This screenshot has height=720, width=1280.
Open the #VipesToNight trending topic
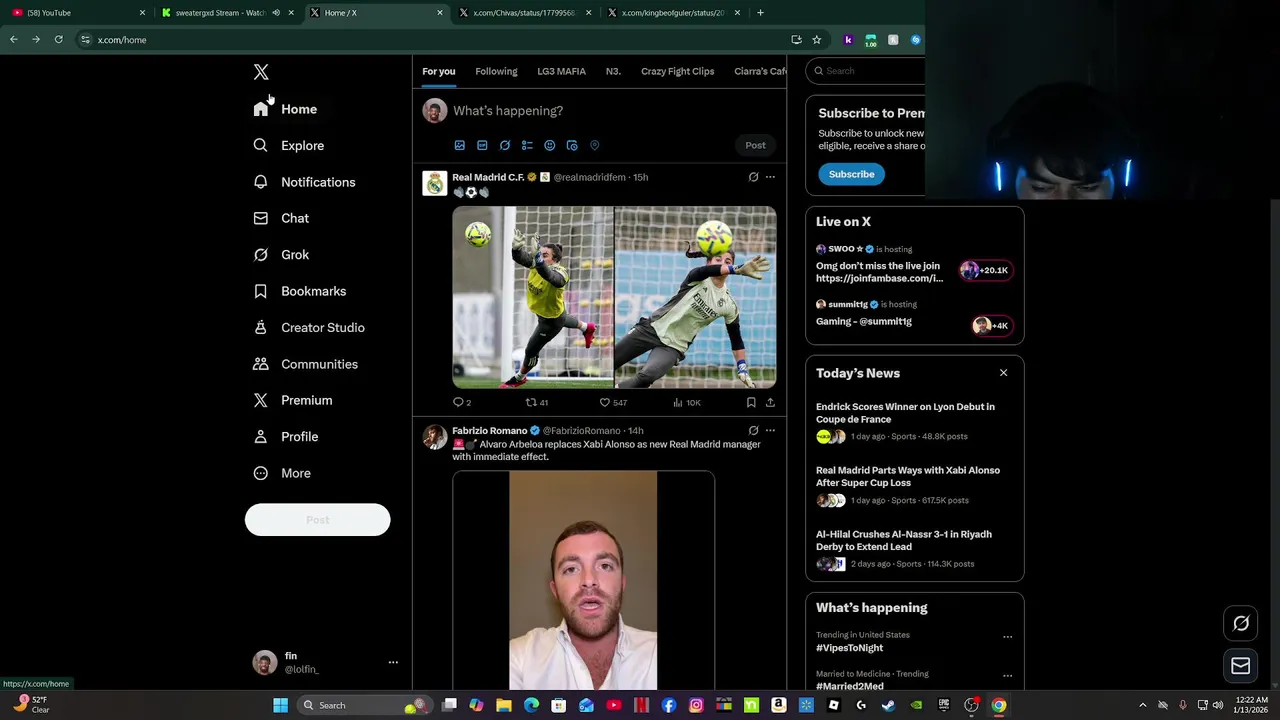click(849, 648)
